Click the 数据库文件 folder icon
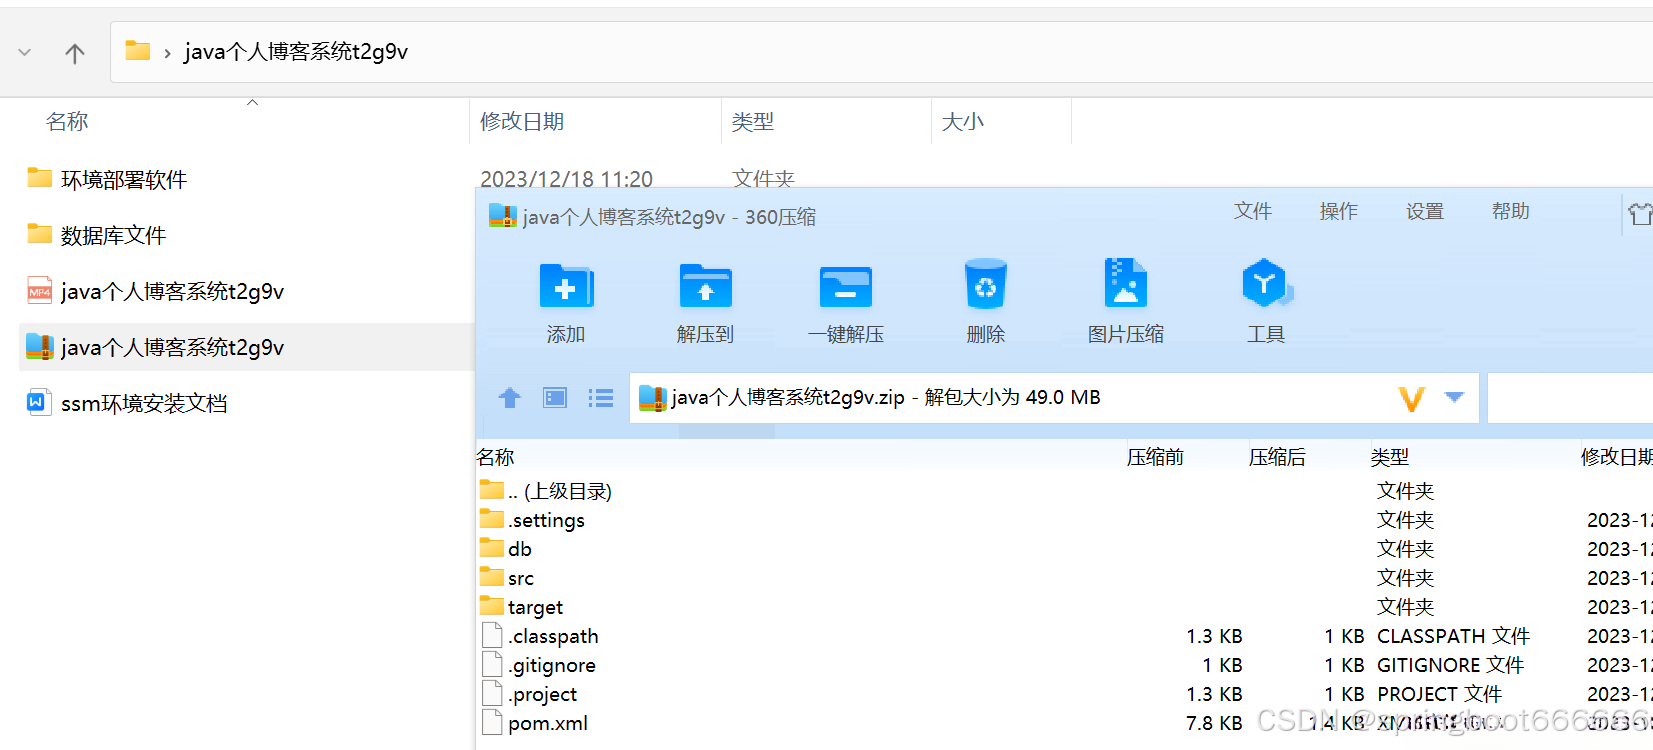Screen dimensions: 1653x750 [40, 234]
